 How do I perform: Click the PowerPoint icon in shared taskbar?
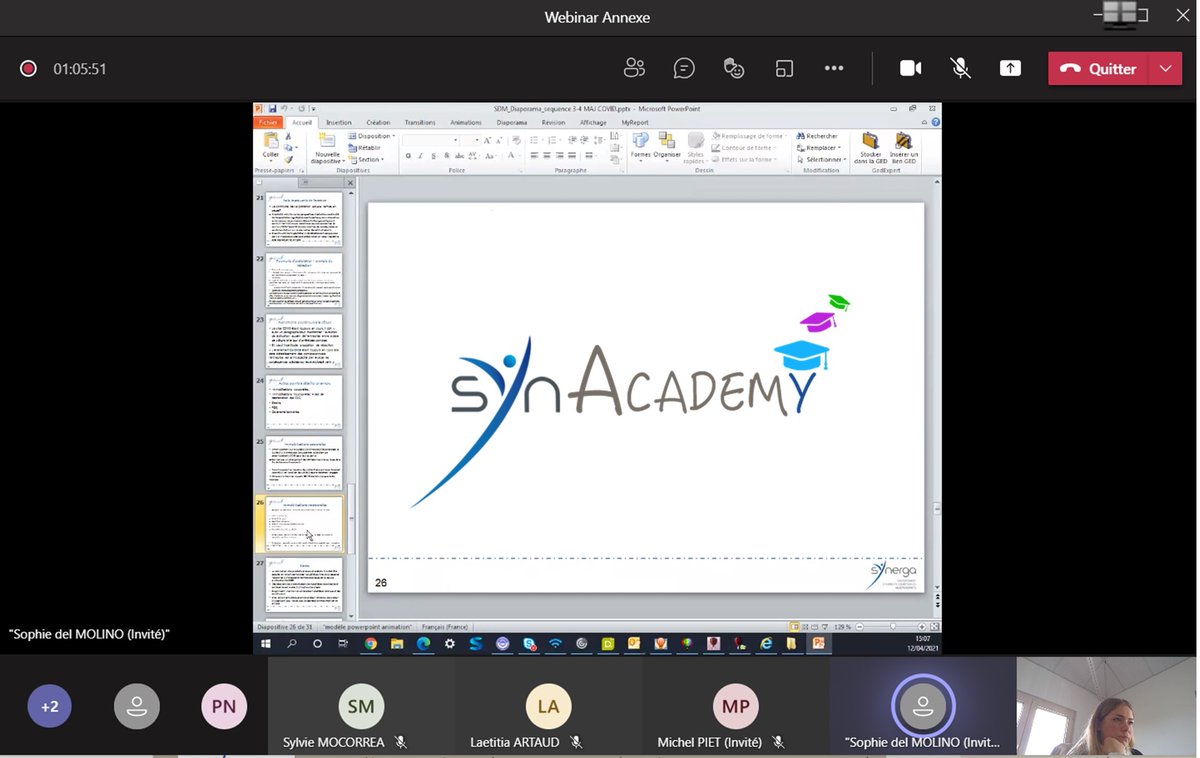pyautogui.click(x=818, y=644)
